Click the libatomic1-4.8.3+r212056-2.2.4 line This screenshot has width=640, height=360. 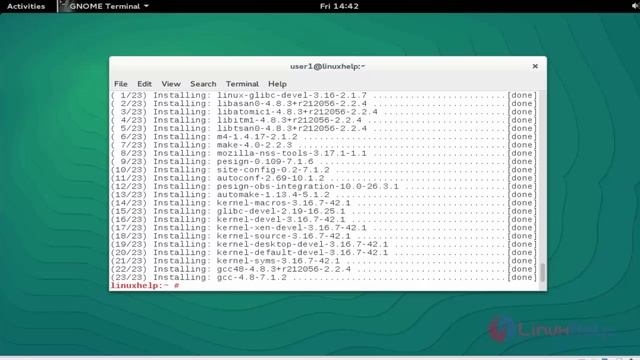tap(324, 112)
